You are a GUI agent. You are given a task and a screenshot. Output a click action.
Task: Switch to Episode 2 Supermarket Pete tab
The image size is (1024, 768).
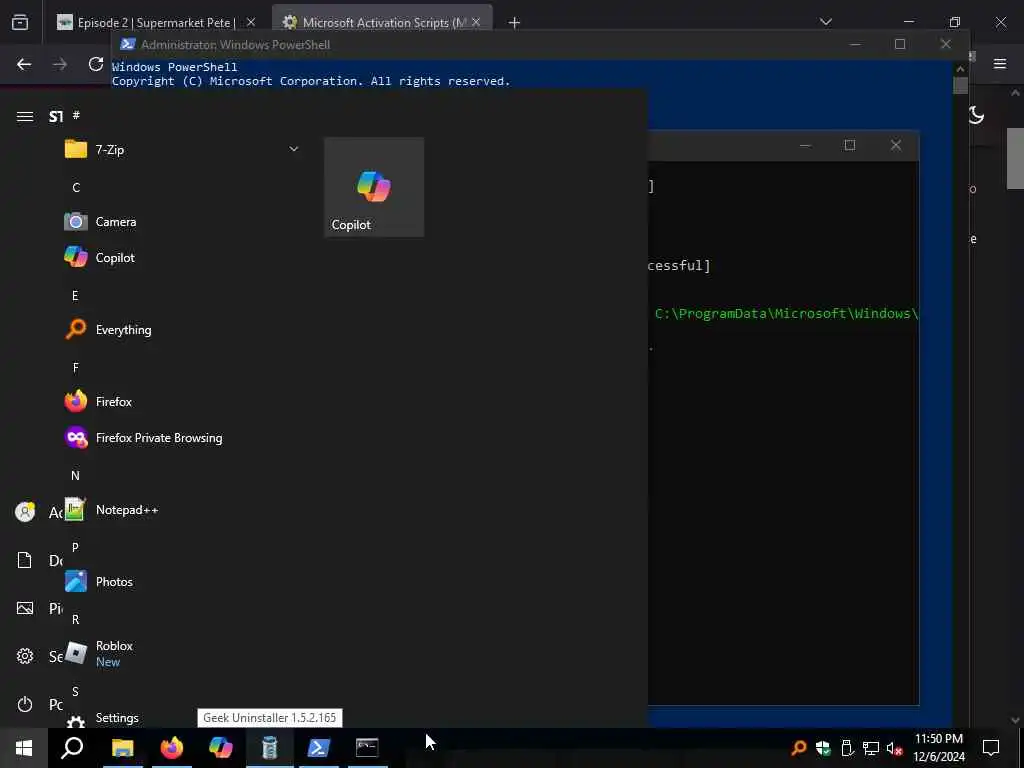pos(155,23)
